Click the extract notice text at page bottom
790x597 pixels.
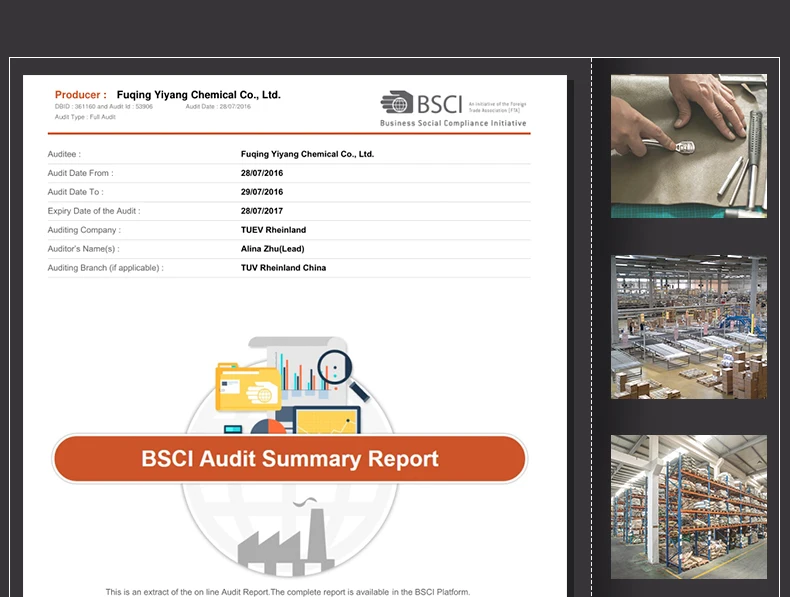(288, 592)
